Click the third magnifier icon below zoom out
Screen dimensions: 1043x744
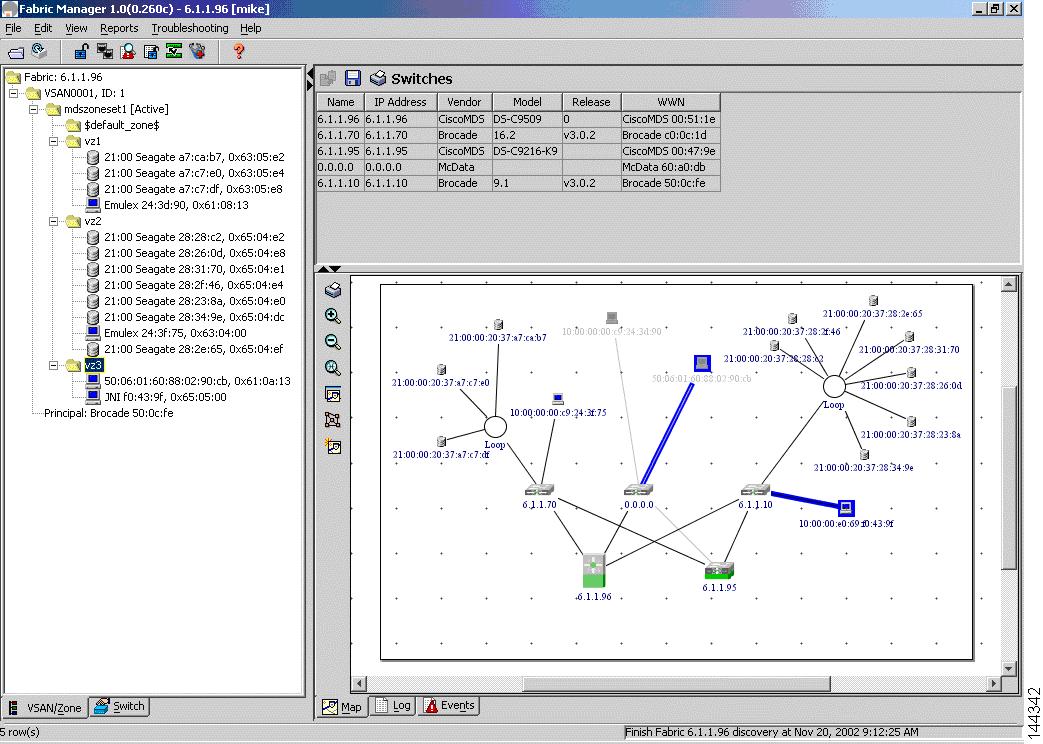[333, 368]
